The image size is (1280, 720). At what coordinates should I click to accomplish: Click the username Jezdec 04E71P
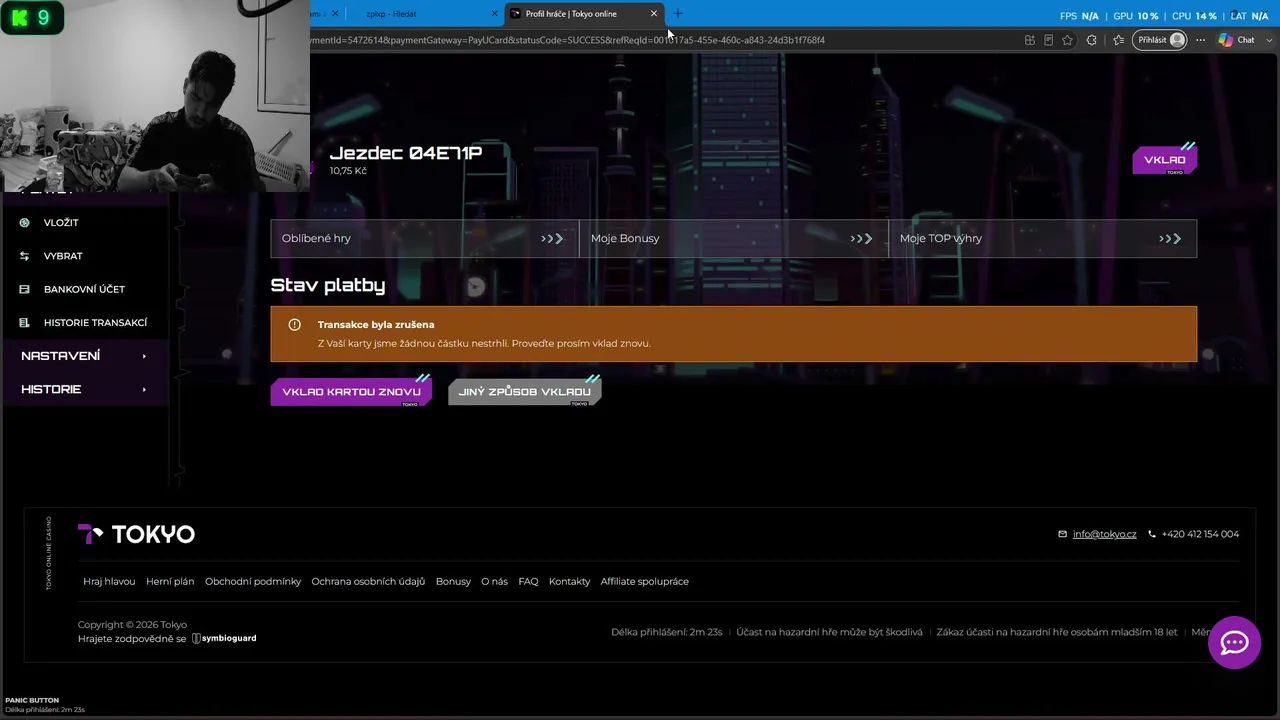point(405,153)
